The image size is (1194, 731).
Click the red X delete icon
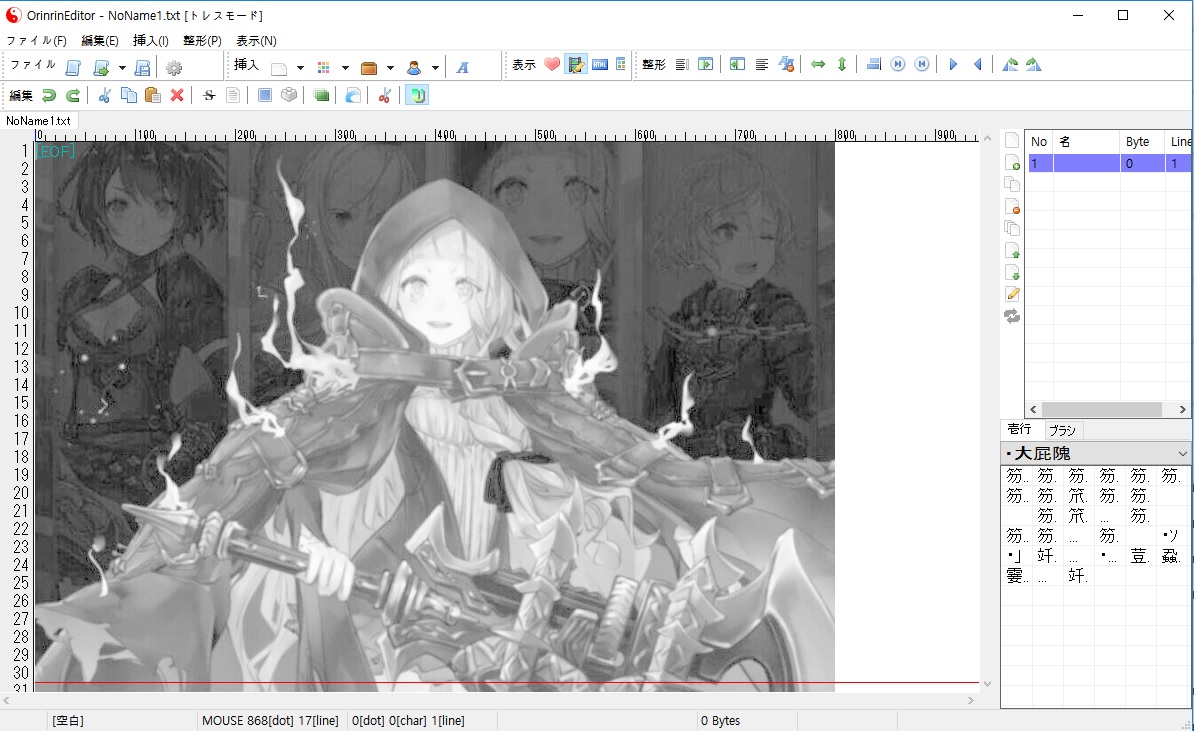click(x=177, y=95)
